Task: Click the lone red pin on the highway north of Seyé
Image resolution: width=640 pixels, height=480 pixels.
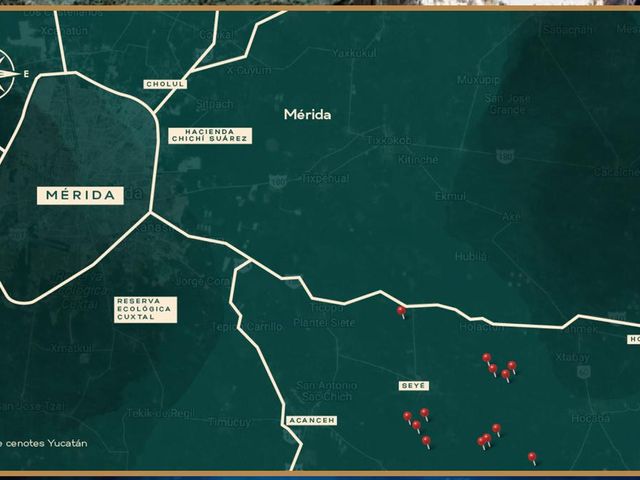Action: point(401,312)
